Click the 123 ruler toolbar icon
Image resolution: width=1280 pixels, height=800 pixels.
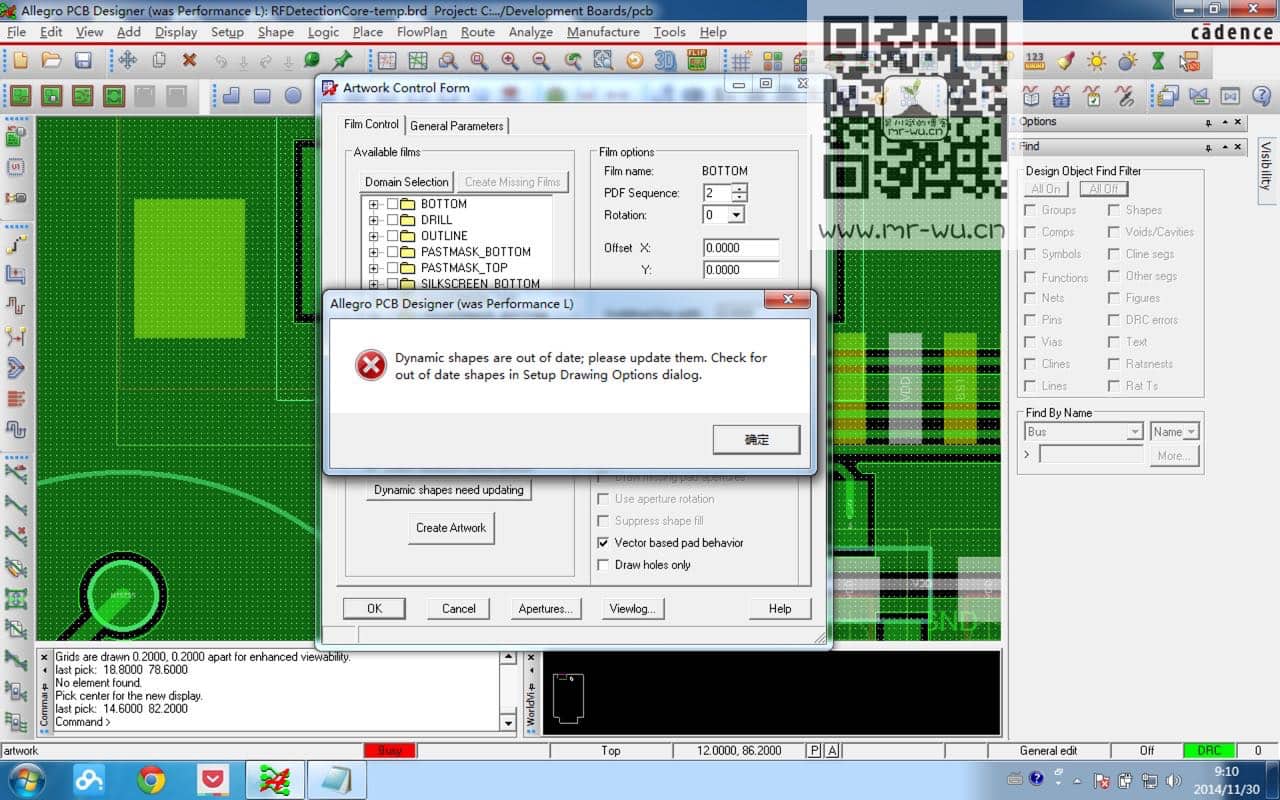tap(1035, 61)
